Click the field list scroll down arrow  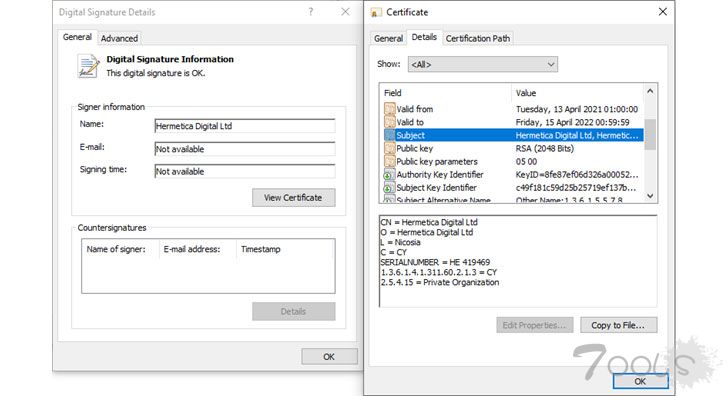click(x=650, y=196)
